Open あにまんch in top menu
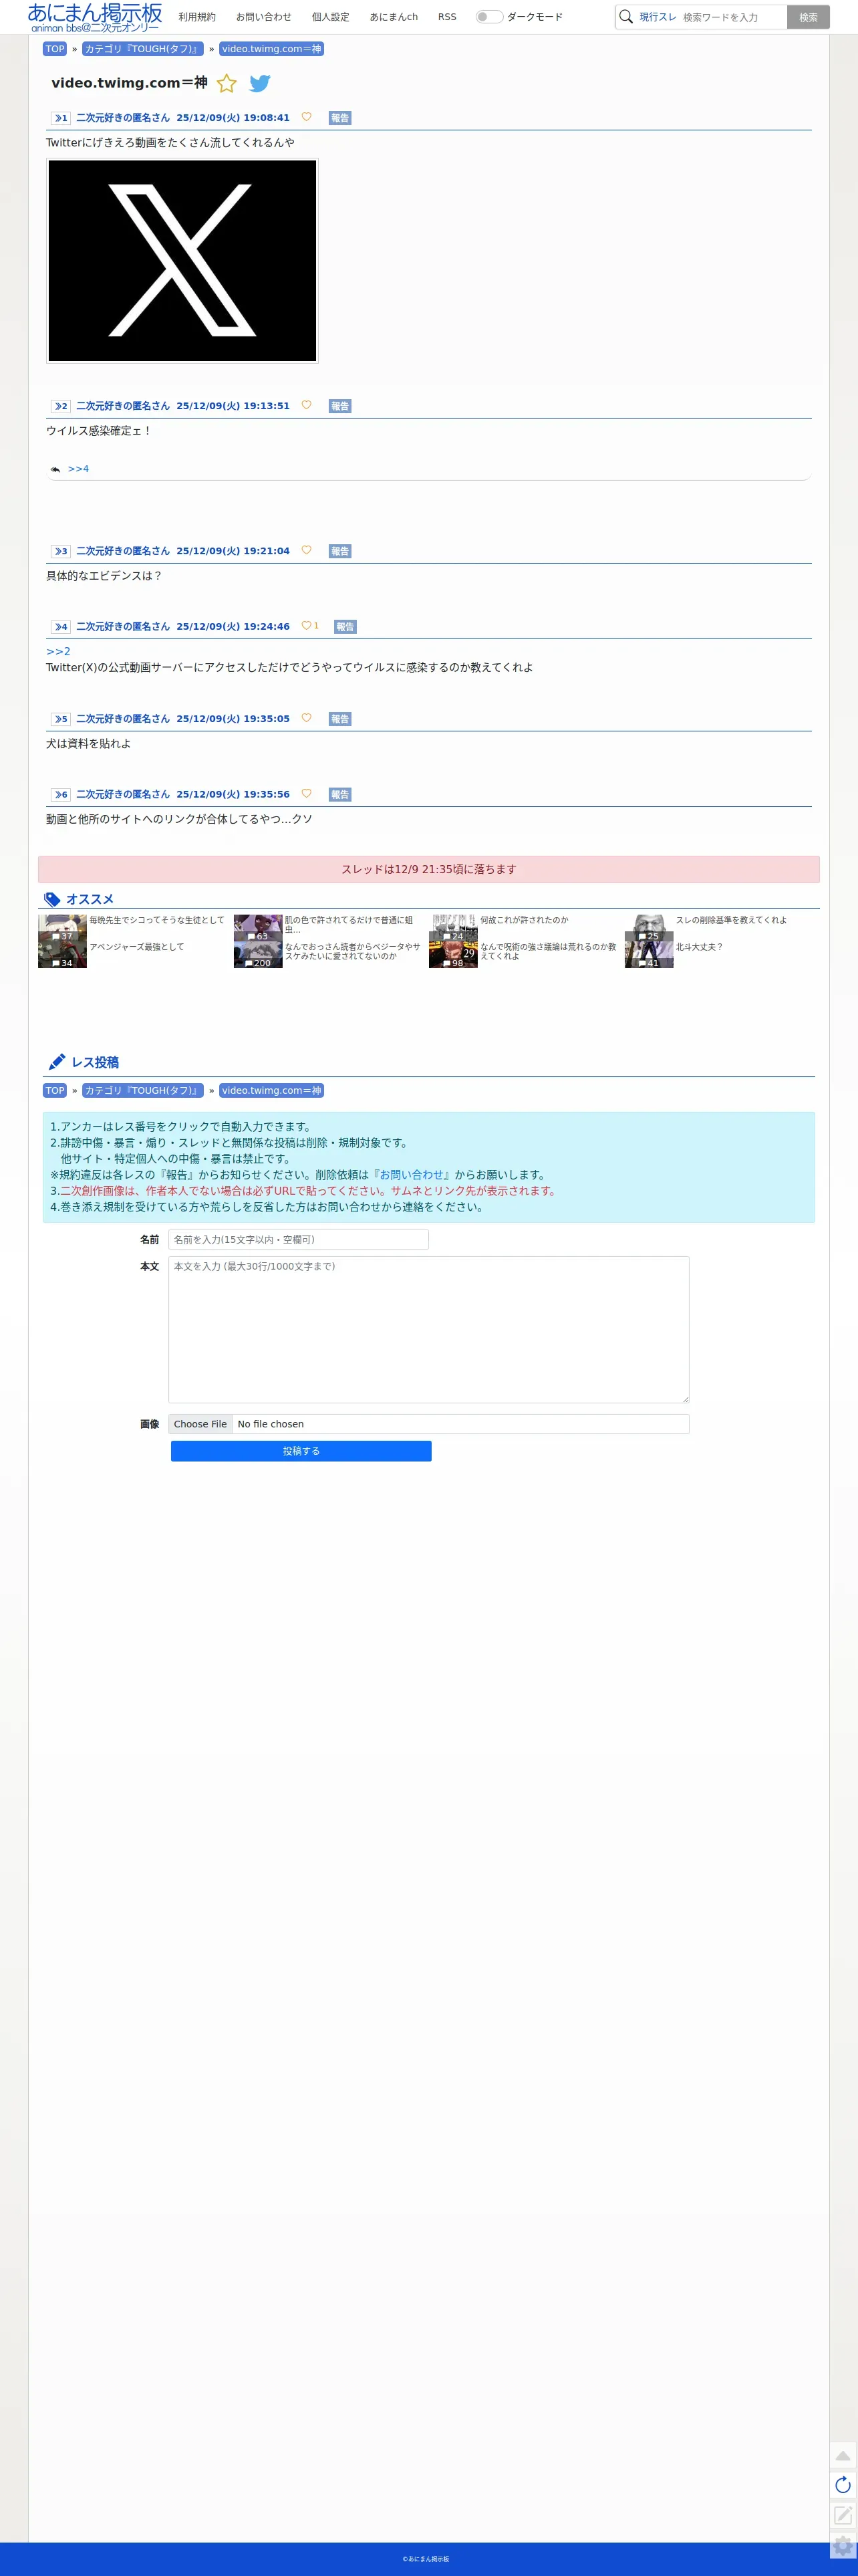858x2576 pixels. [394, 17]
